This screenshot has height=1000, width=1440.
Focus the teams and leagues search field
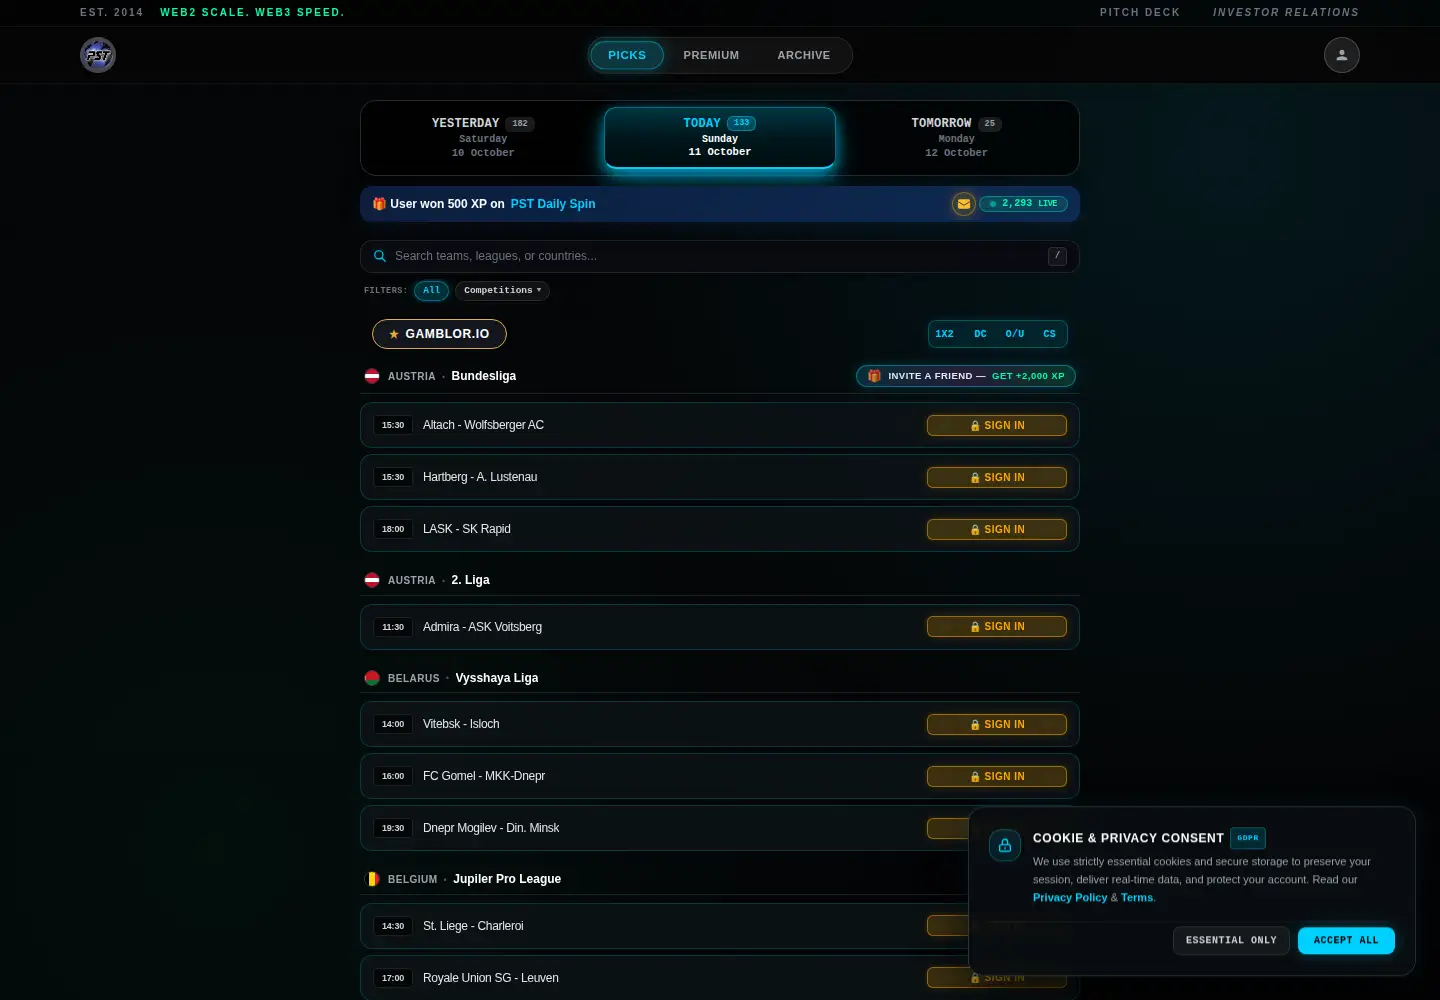(720, 257)
